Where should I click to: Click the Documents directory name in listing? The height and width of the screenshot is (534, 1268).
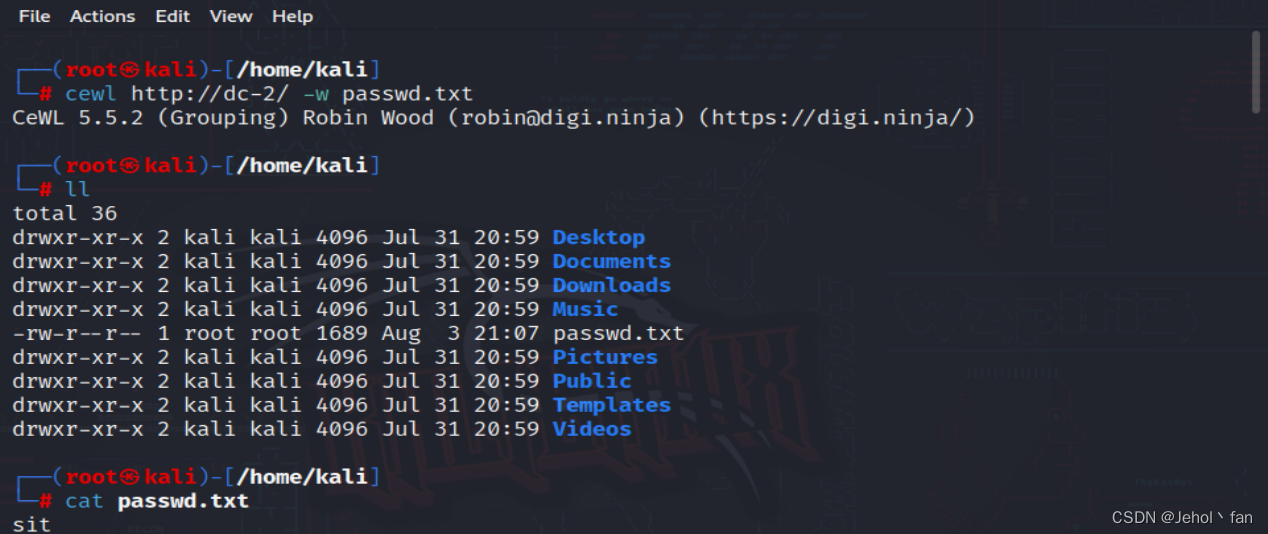[x=611, y=262]
